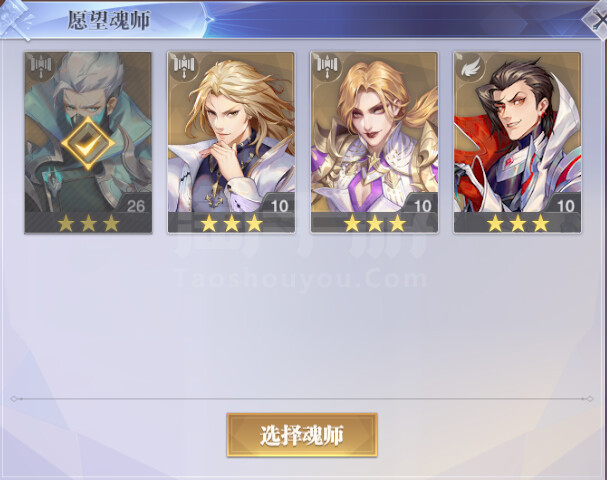Click the three stars under the purple-armored blonde
This screenshot has width=607, height=480.
pyautogui.click(x=375, y=223)
